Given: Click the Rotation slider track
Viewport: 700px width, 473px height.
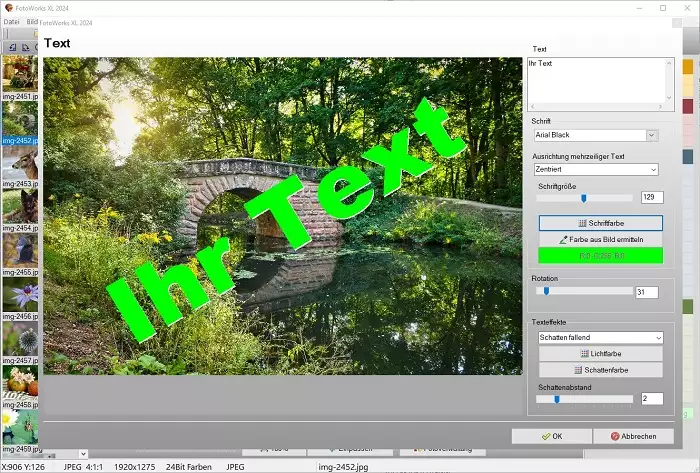Looking at the screenshot, I should click(585, 291).
